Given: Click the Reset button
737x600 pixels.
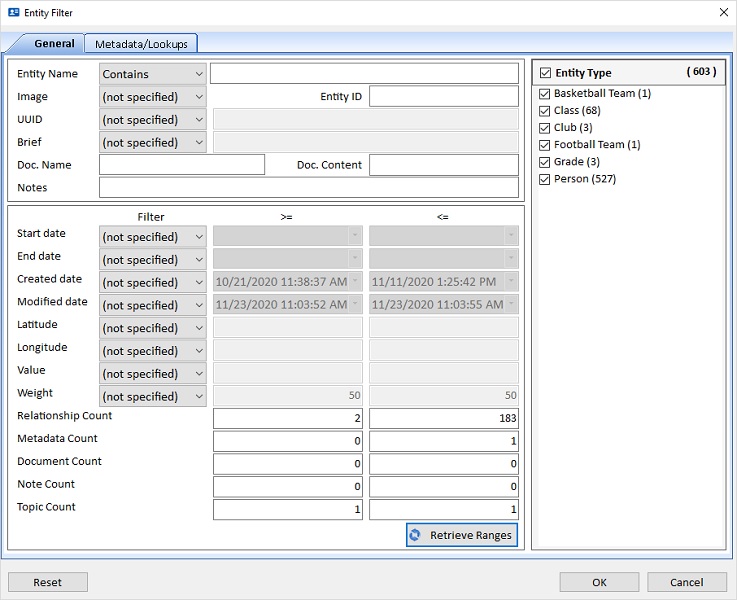Looking at the screenshot, I should click(x=47, y=582).
